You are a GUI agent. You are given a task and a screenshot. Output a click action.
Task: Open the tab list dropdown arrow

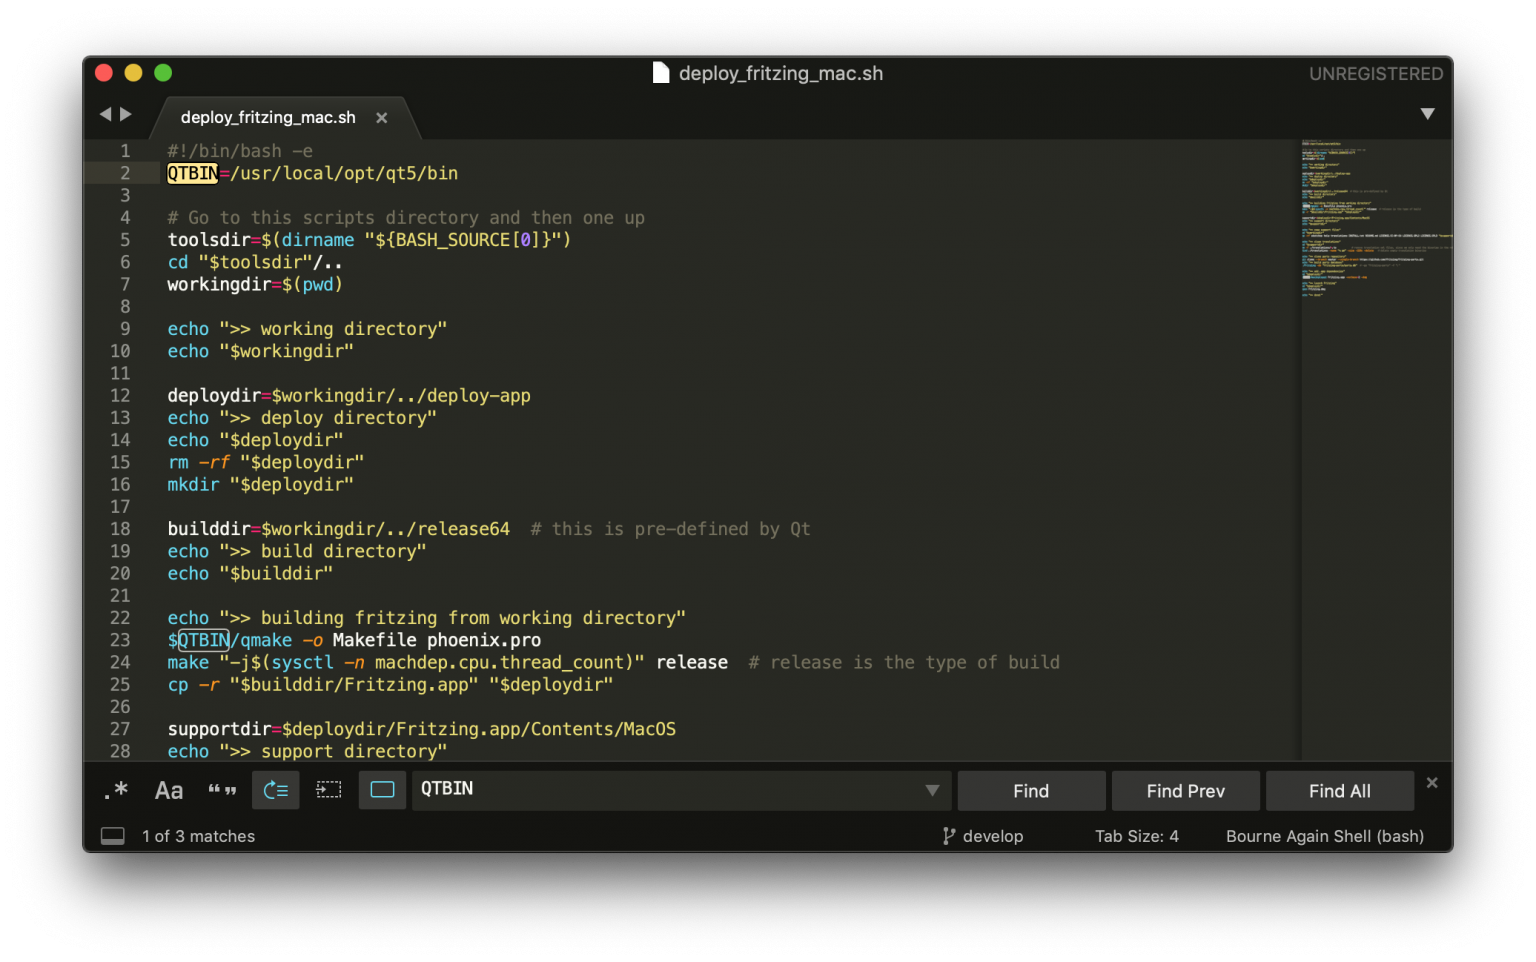(1428, 114)
